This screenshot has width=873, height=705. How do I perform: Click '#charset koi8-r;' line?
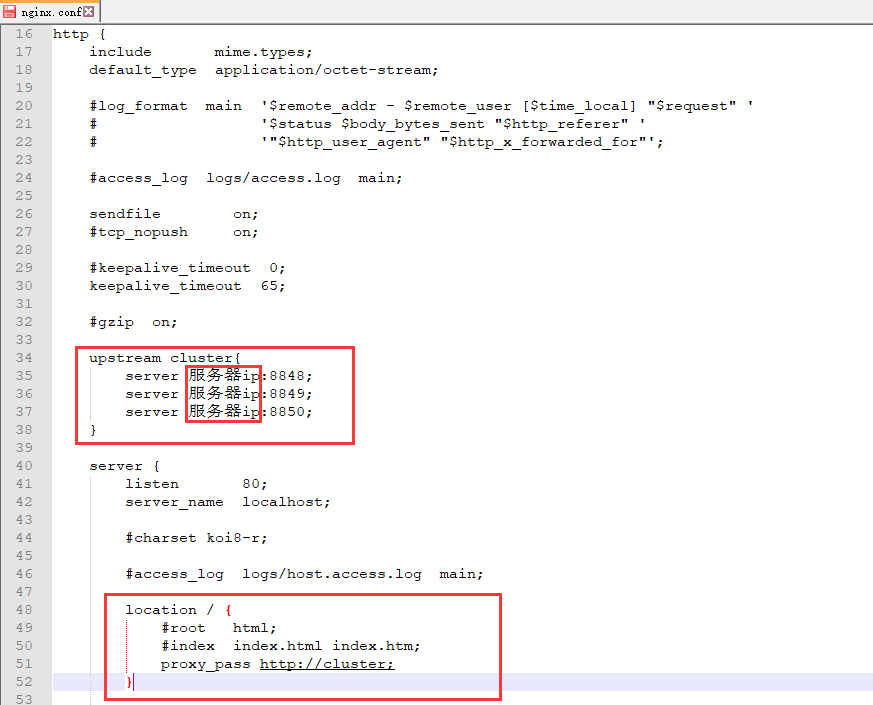tap(196, 538)
